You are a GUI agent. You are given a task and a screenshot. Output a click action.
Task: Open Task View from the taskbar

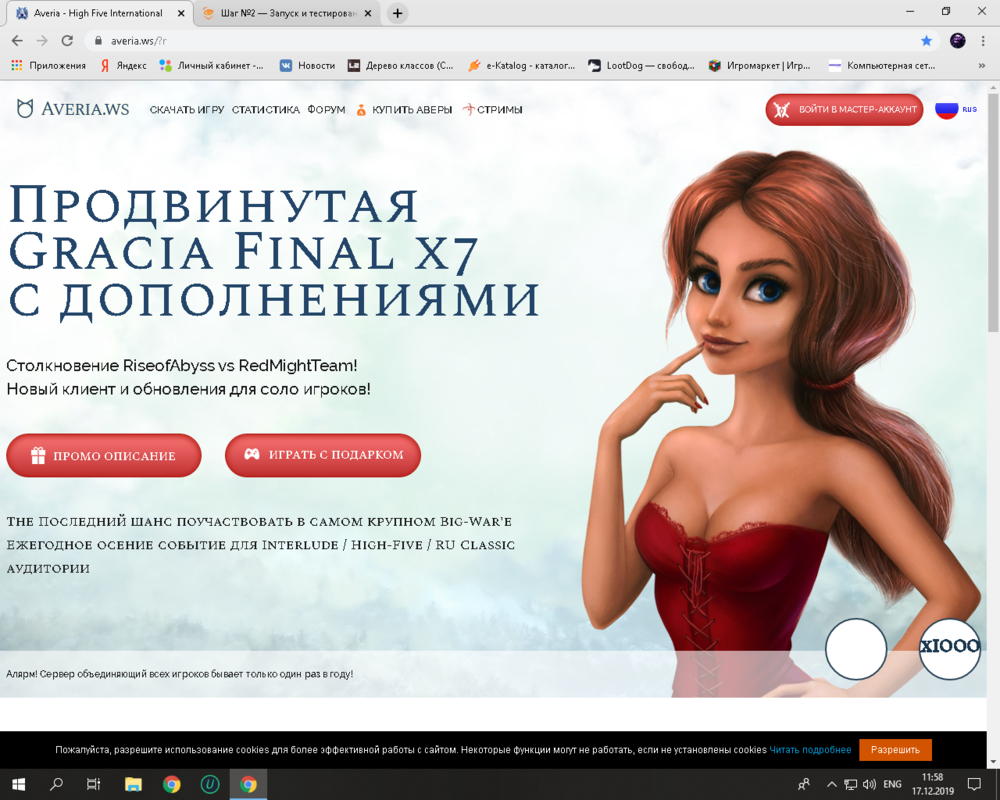(x=92, y=784)
